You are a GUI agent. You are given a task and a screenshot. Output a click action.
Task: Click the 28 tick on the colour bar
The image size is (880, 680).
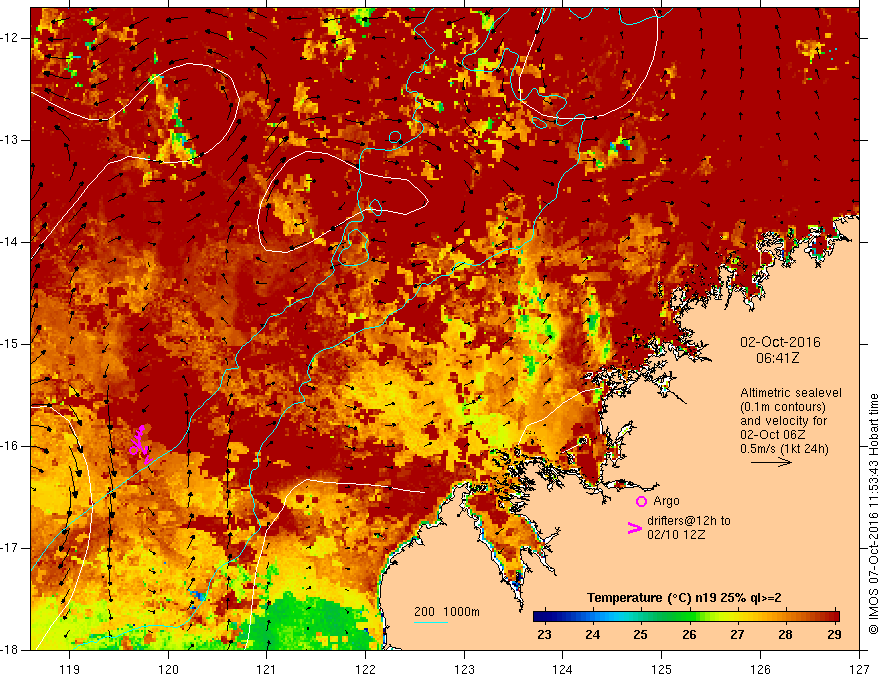point(785,635)
